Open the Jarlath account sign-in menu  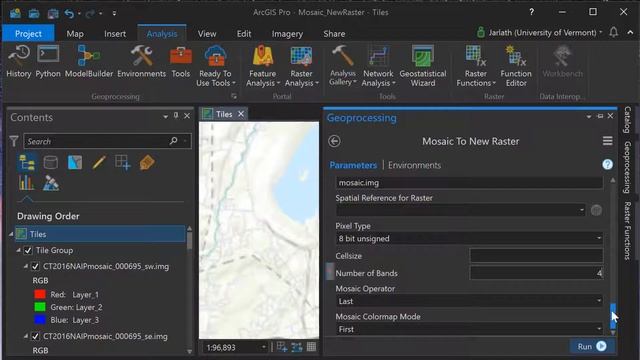(539, 33)
